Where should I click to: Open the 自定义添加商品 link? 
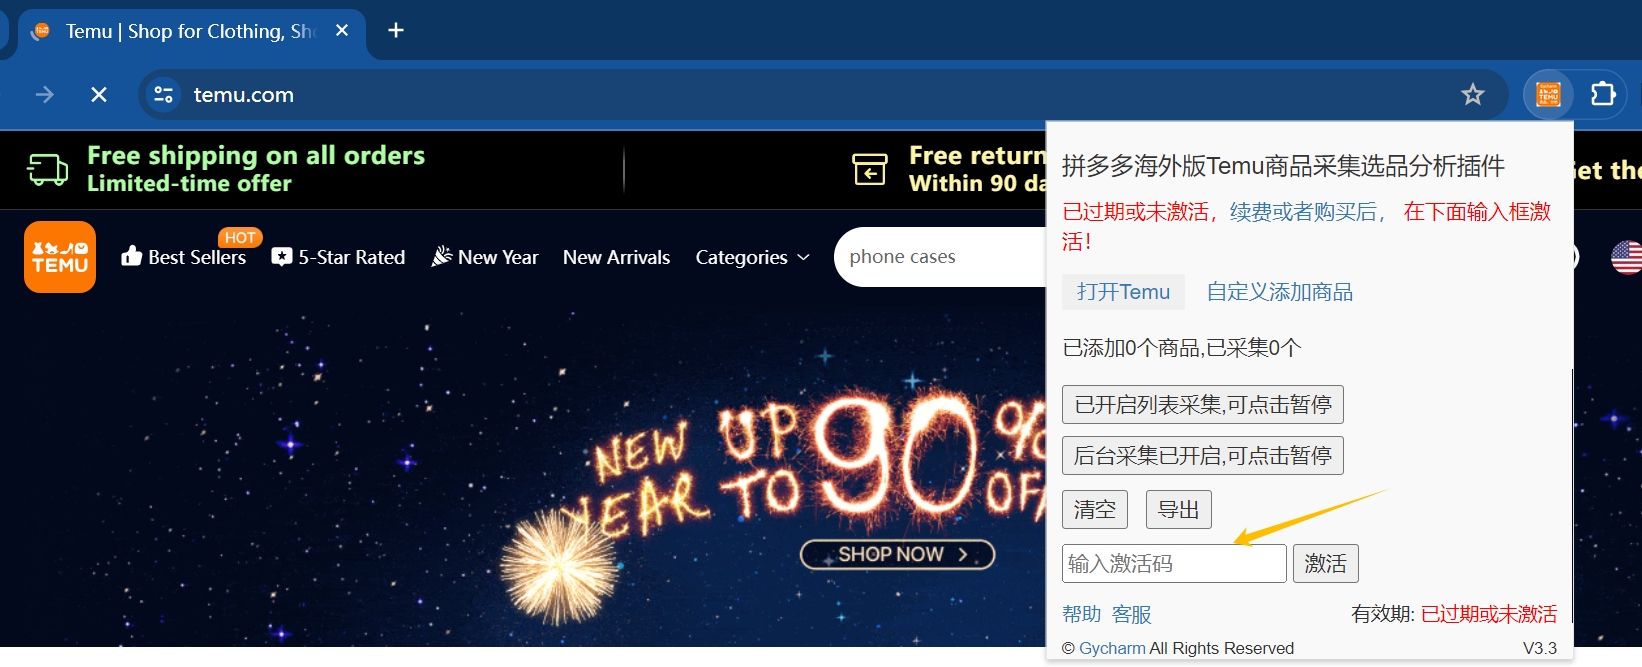click(1279, 292)
